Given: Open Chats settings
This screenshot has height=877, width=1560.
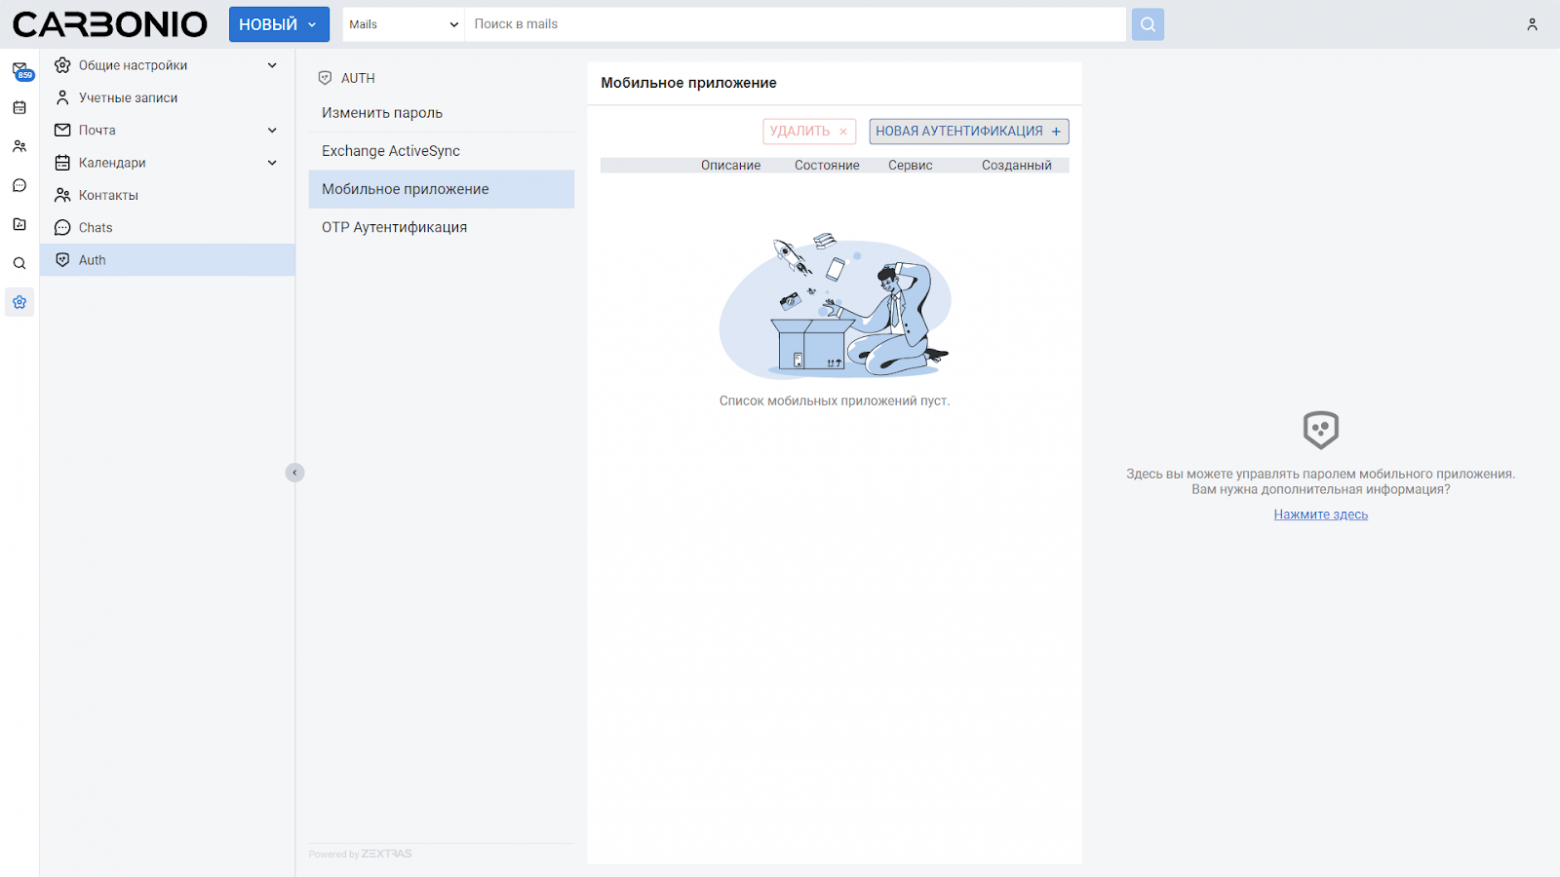Looking at the screenshot, I should tap(167, 227).
